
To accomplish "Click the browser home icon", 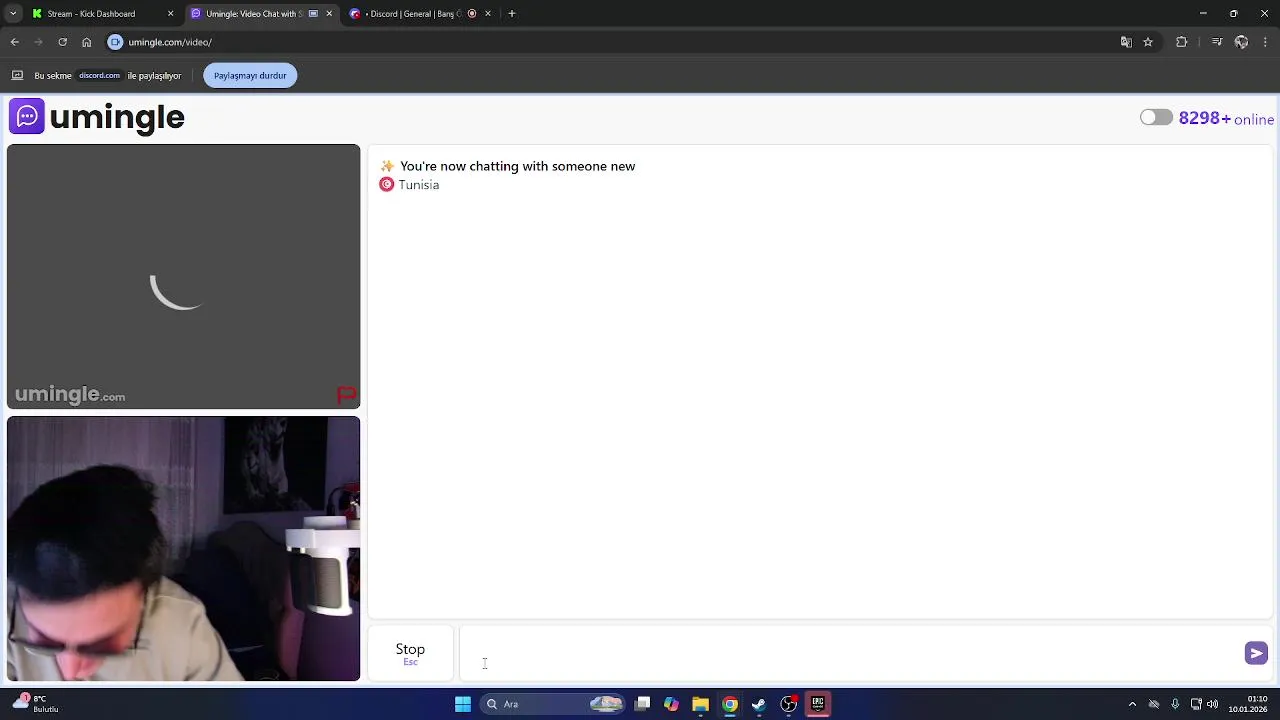I will (87, 42).
